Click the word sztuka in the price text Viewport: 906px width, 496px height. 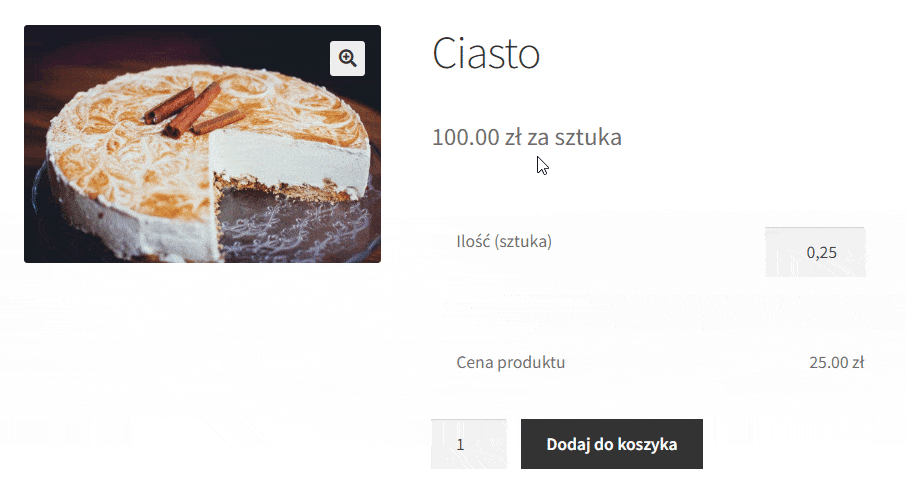tap(588, 138)
